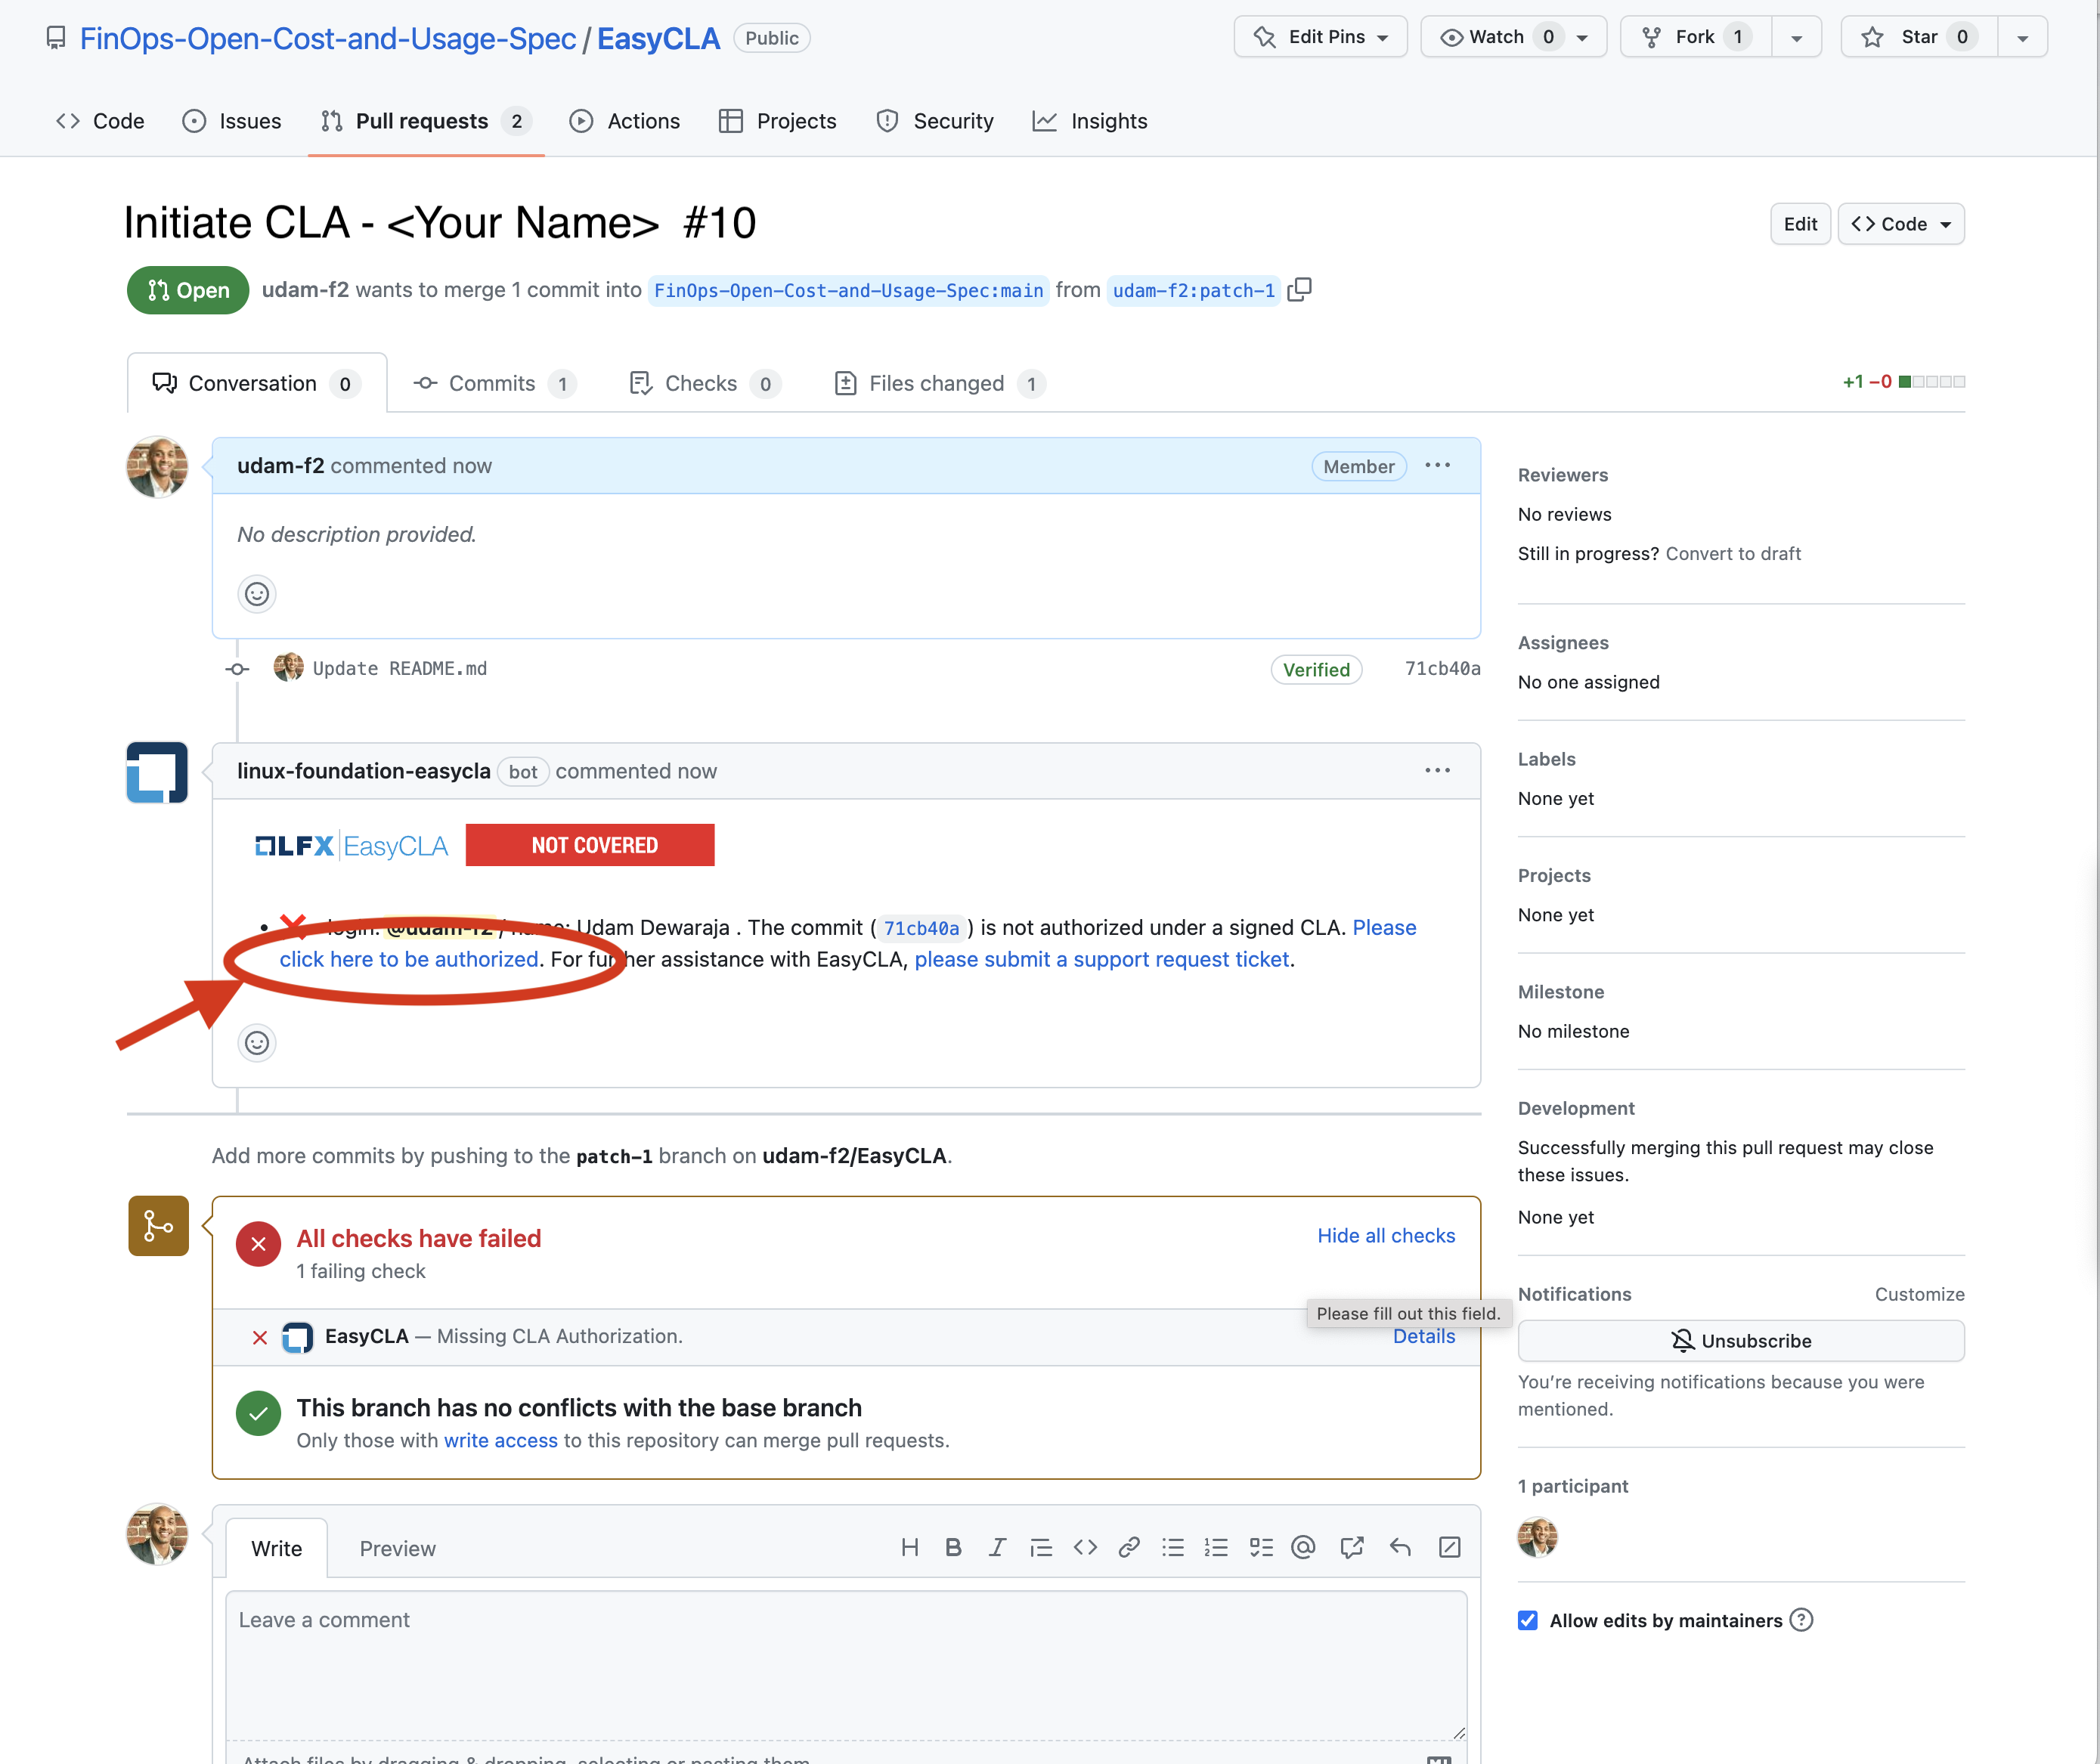
Task: Click the mention (@) icon
Action: pos(1303,1548)
